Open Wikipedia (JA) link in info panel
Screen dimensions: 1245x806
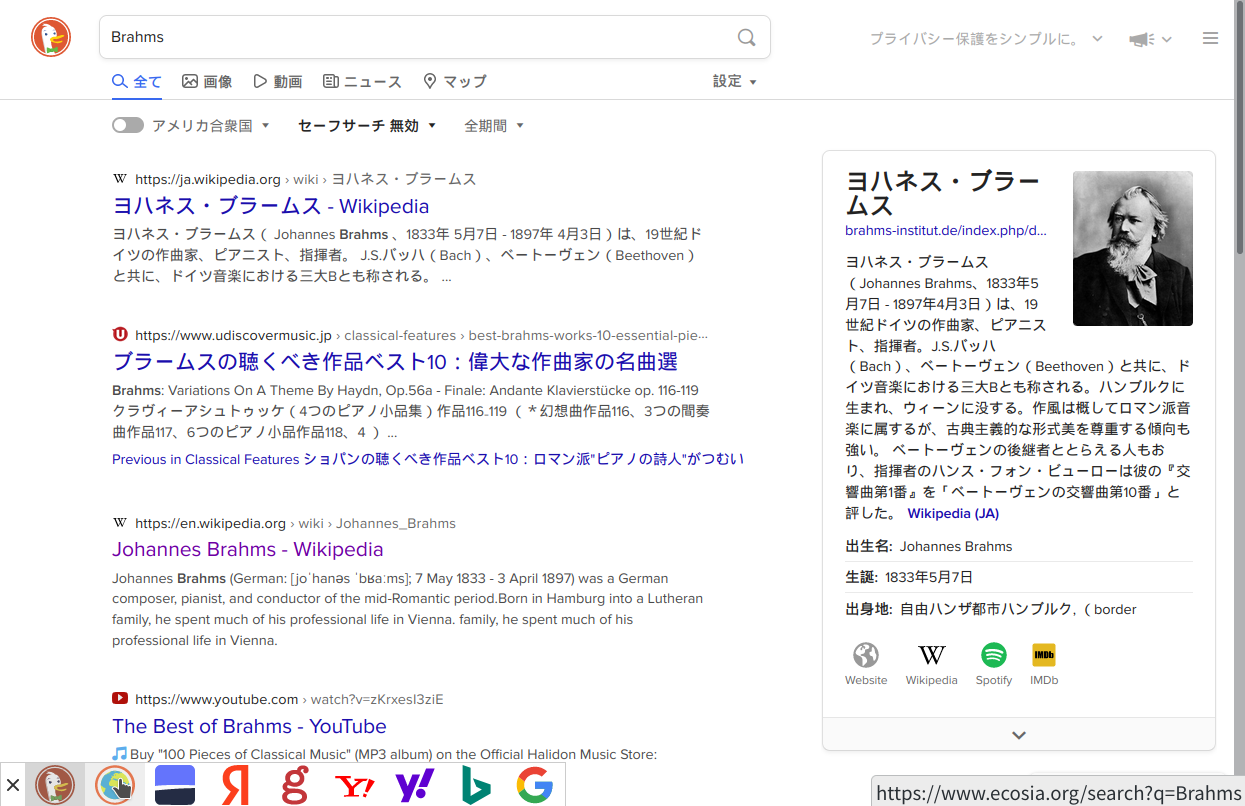tap(953, 513)
